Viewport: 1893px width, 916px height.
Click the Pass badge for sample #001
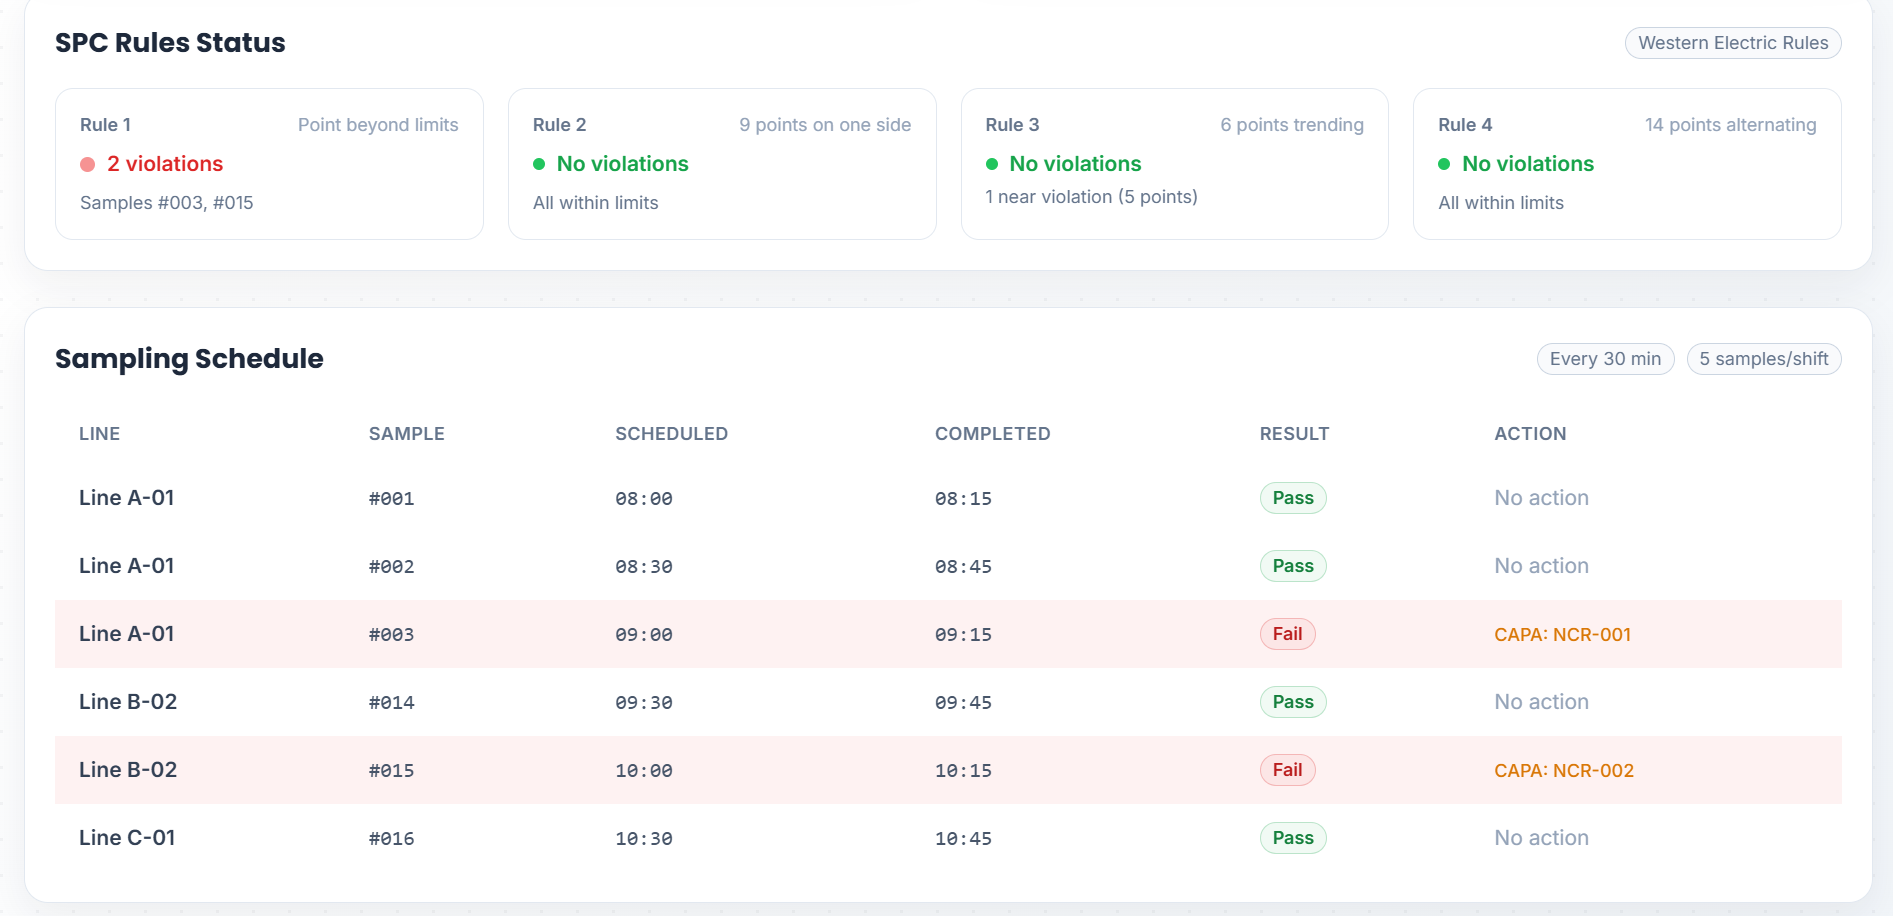tap(1292, 498)
